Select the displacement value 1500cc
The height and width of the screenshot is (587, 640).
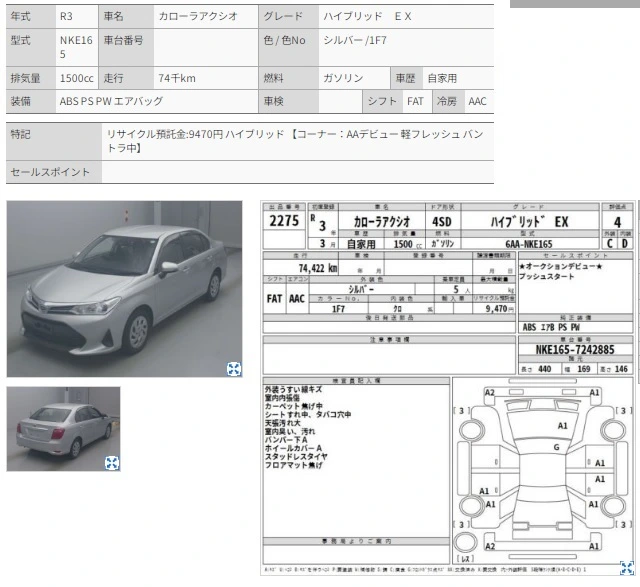click(x=77, y=78)
